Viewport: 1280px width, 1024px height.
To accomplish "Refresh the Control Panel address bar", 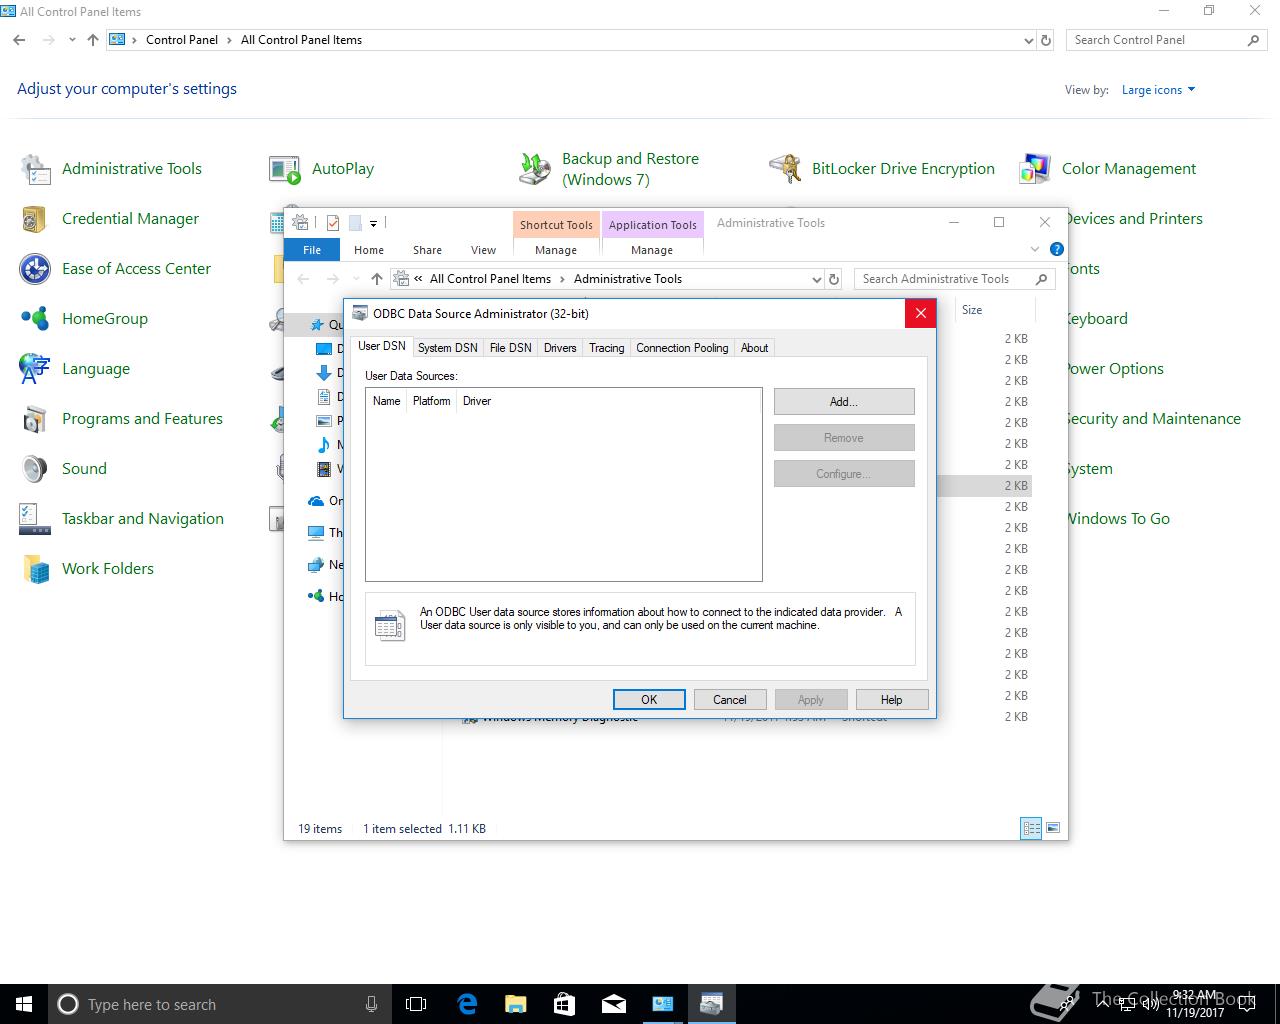I will tap(1046, 40).
